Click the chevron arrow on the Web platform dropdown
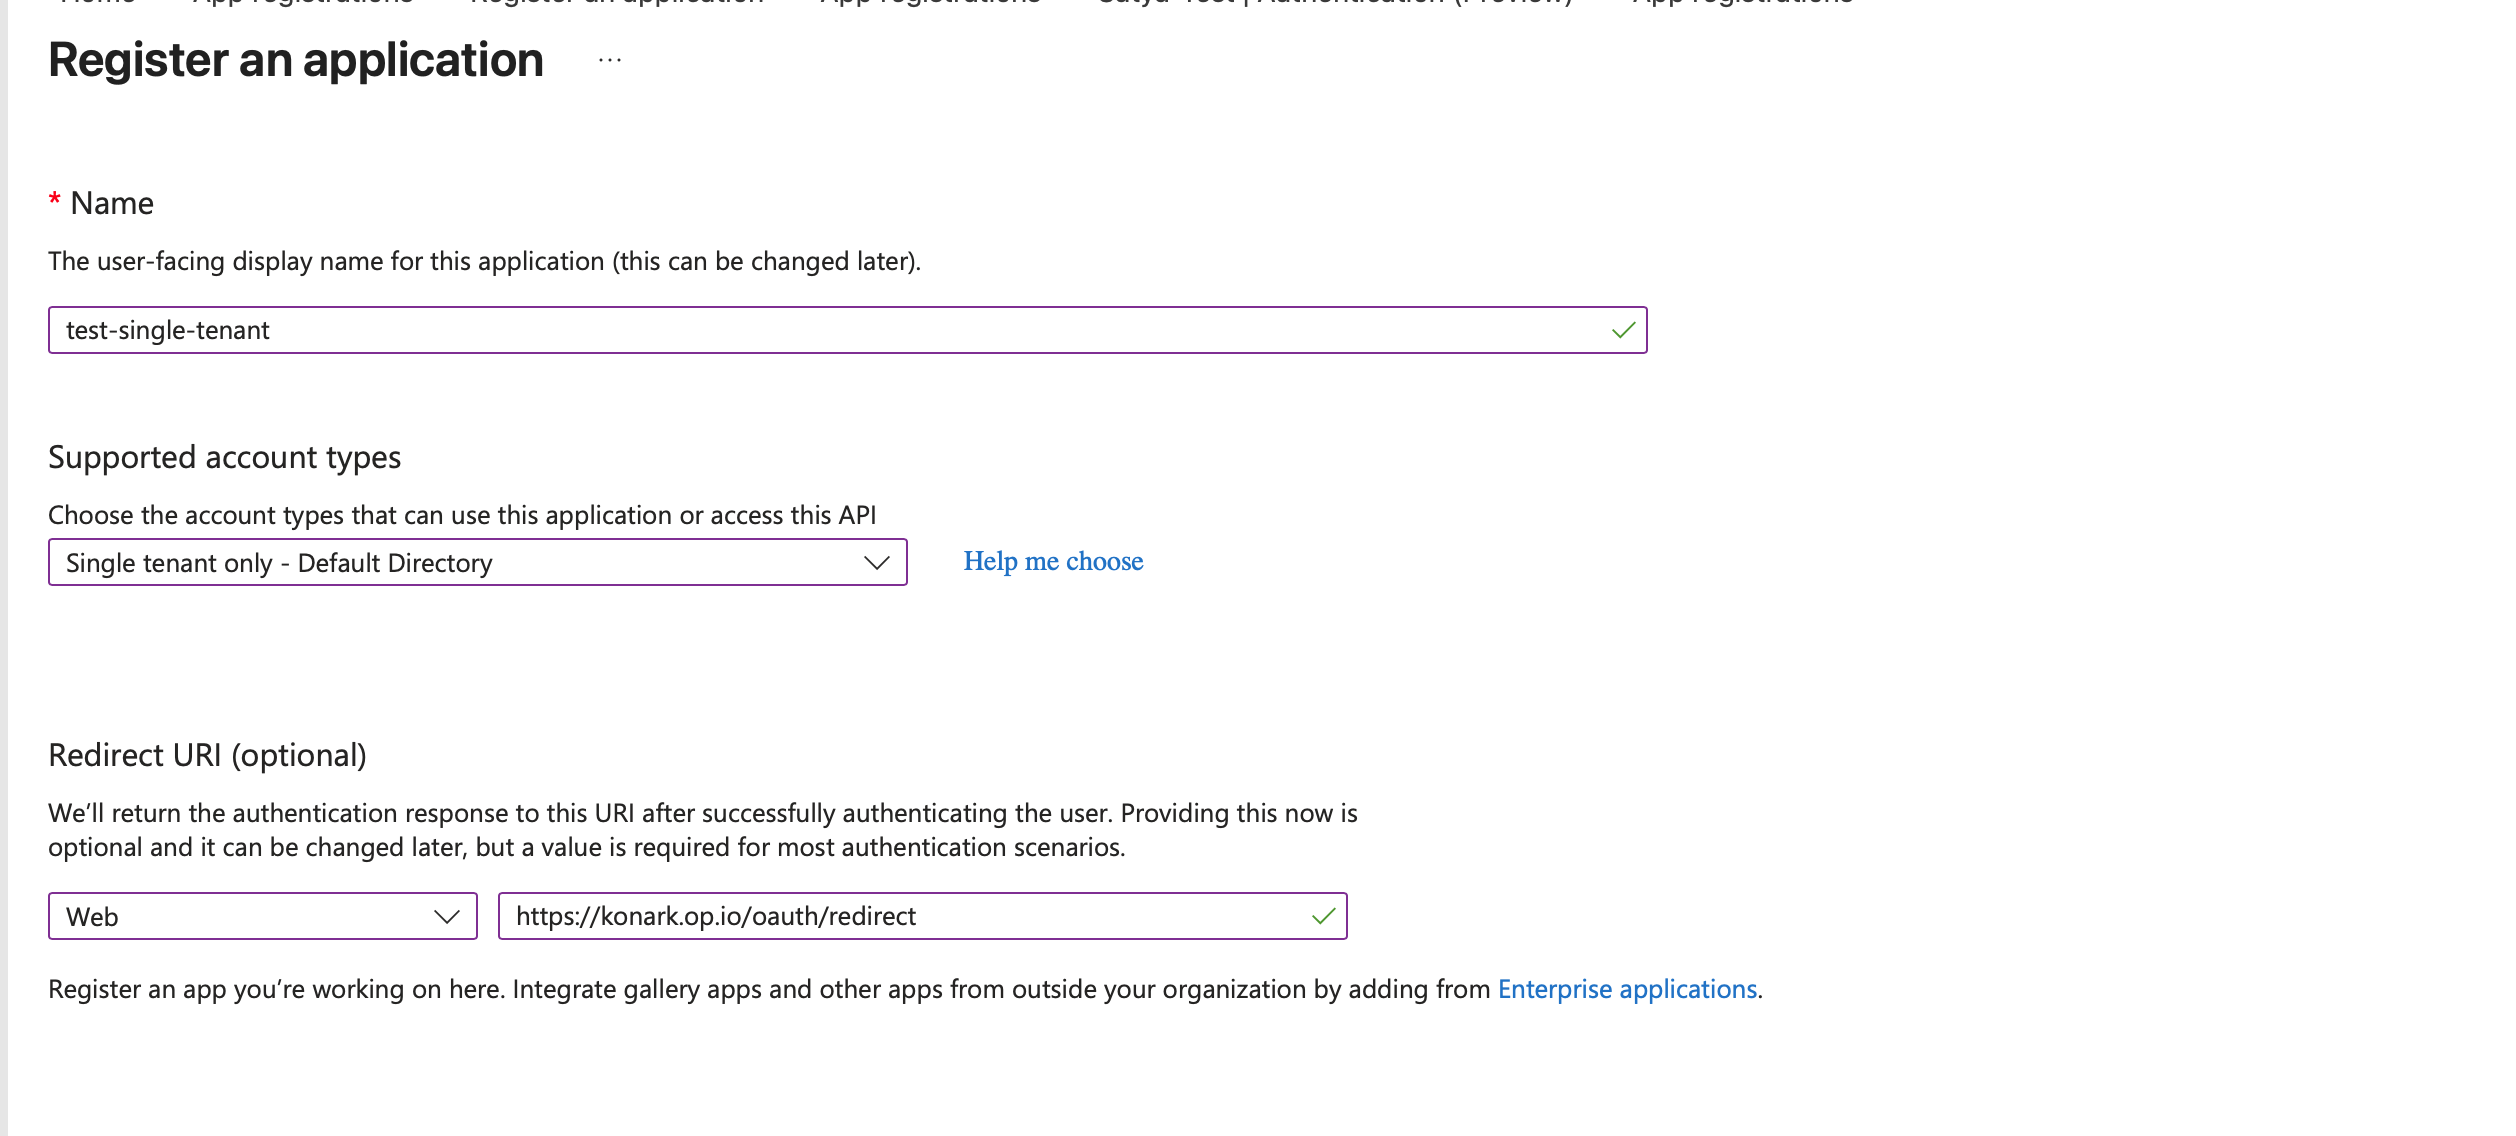 tap(446, 917)
